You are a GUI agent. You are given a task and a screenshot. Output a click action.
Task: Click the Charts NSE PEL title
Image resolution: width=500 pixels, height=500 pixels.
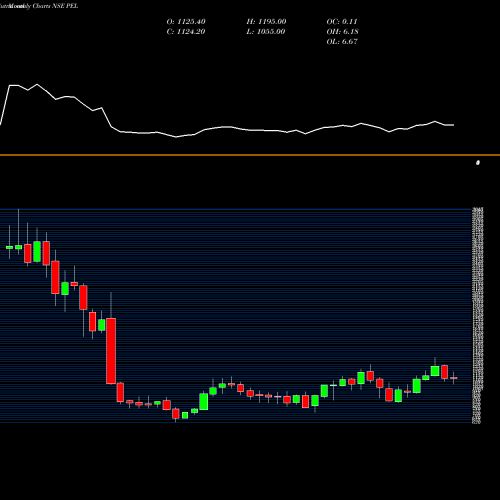click(x=55, y=6)
